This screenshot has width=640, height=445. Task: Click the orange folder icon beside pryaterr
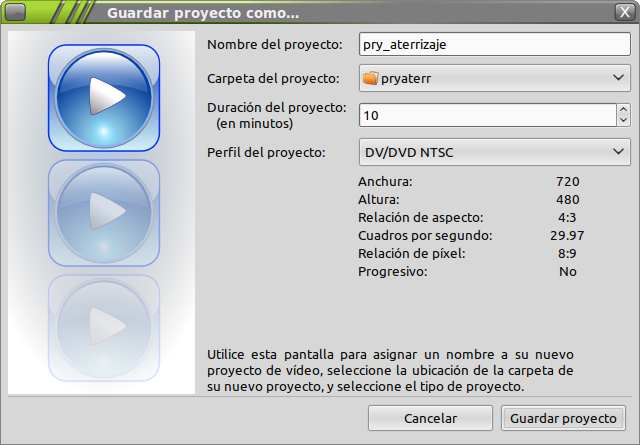coord(371,78)
